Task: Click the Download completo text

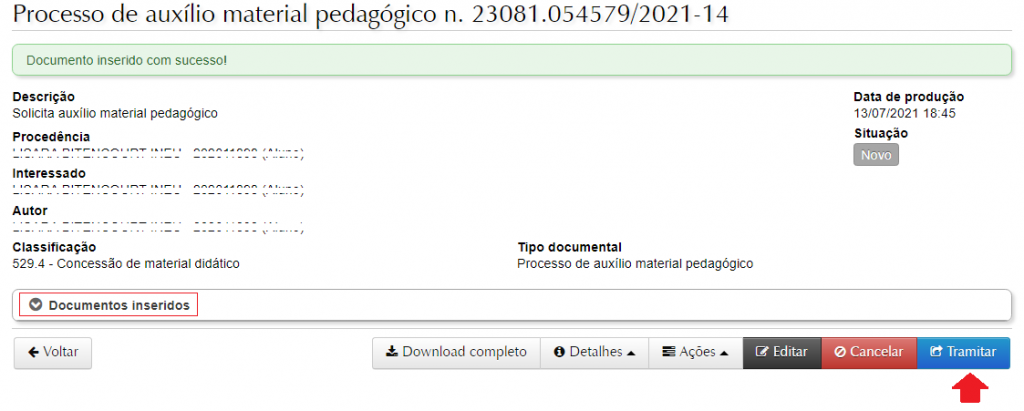Action: coord(464,353)
